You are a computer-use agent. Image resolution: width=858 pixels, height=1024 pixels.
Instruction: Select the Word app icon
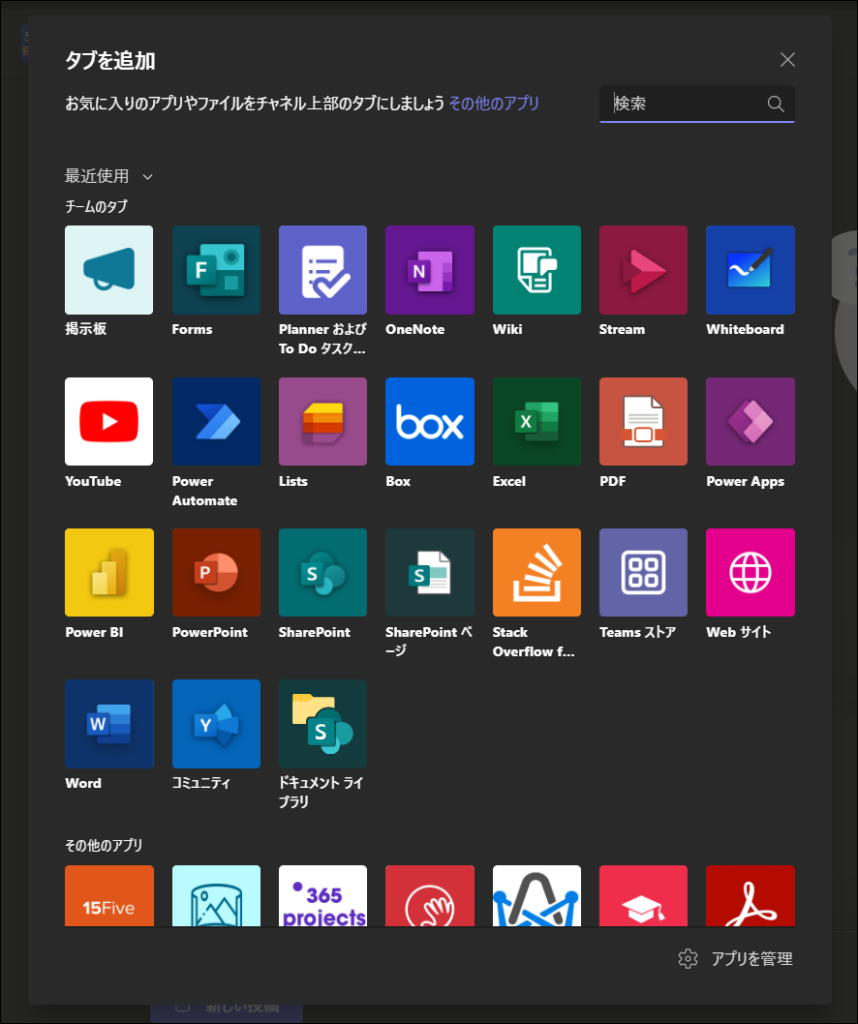pos(109,724)
